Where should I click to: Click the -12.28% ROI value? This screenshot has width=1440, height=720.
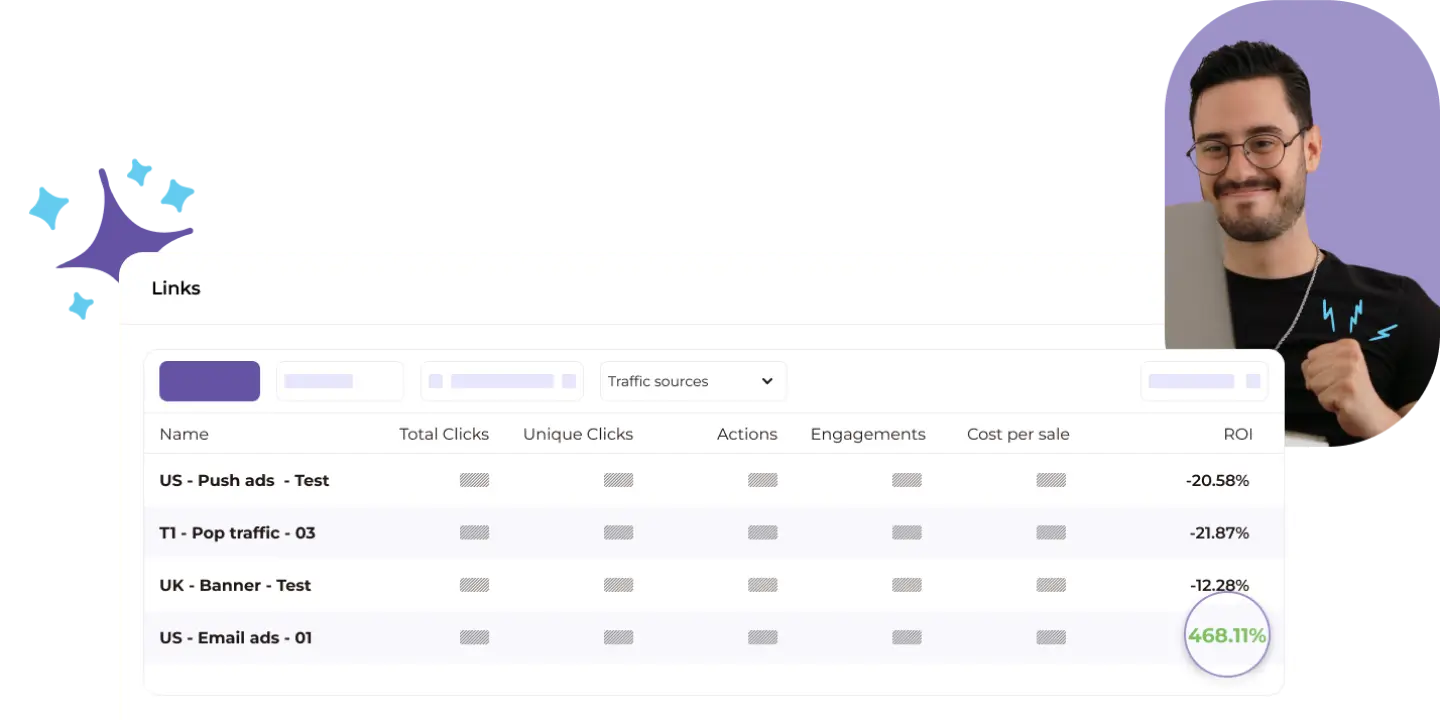[1219, 585]
